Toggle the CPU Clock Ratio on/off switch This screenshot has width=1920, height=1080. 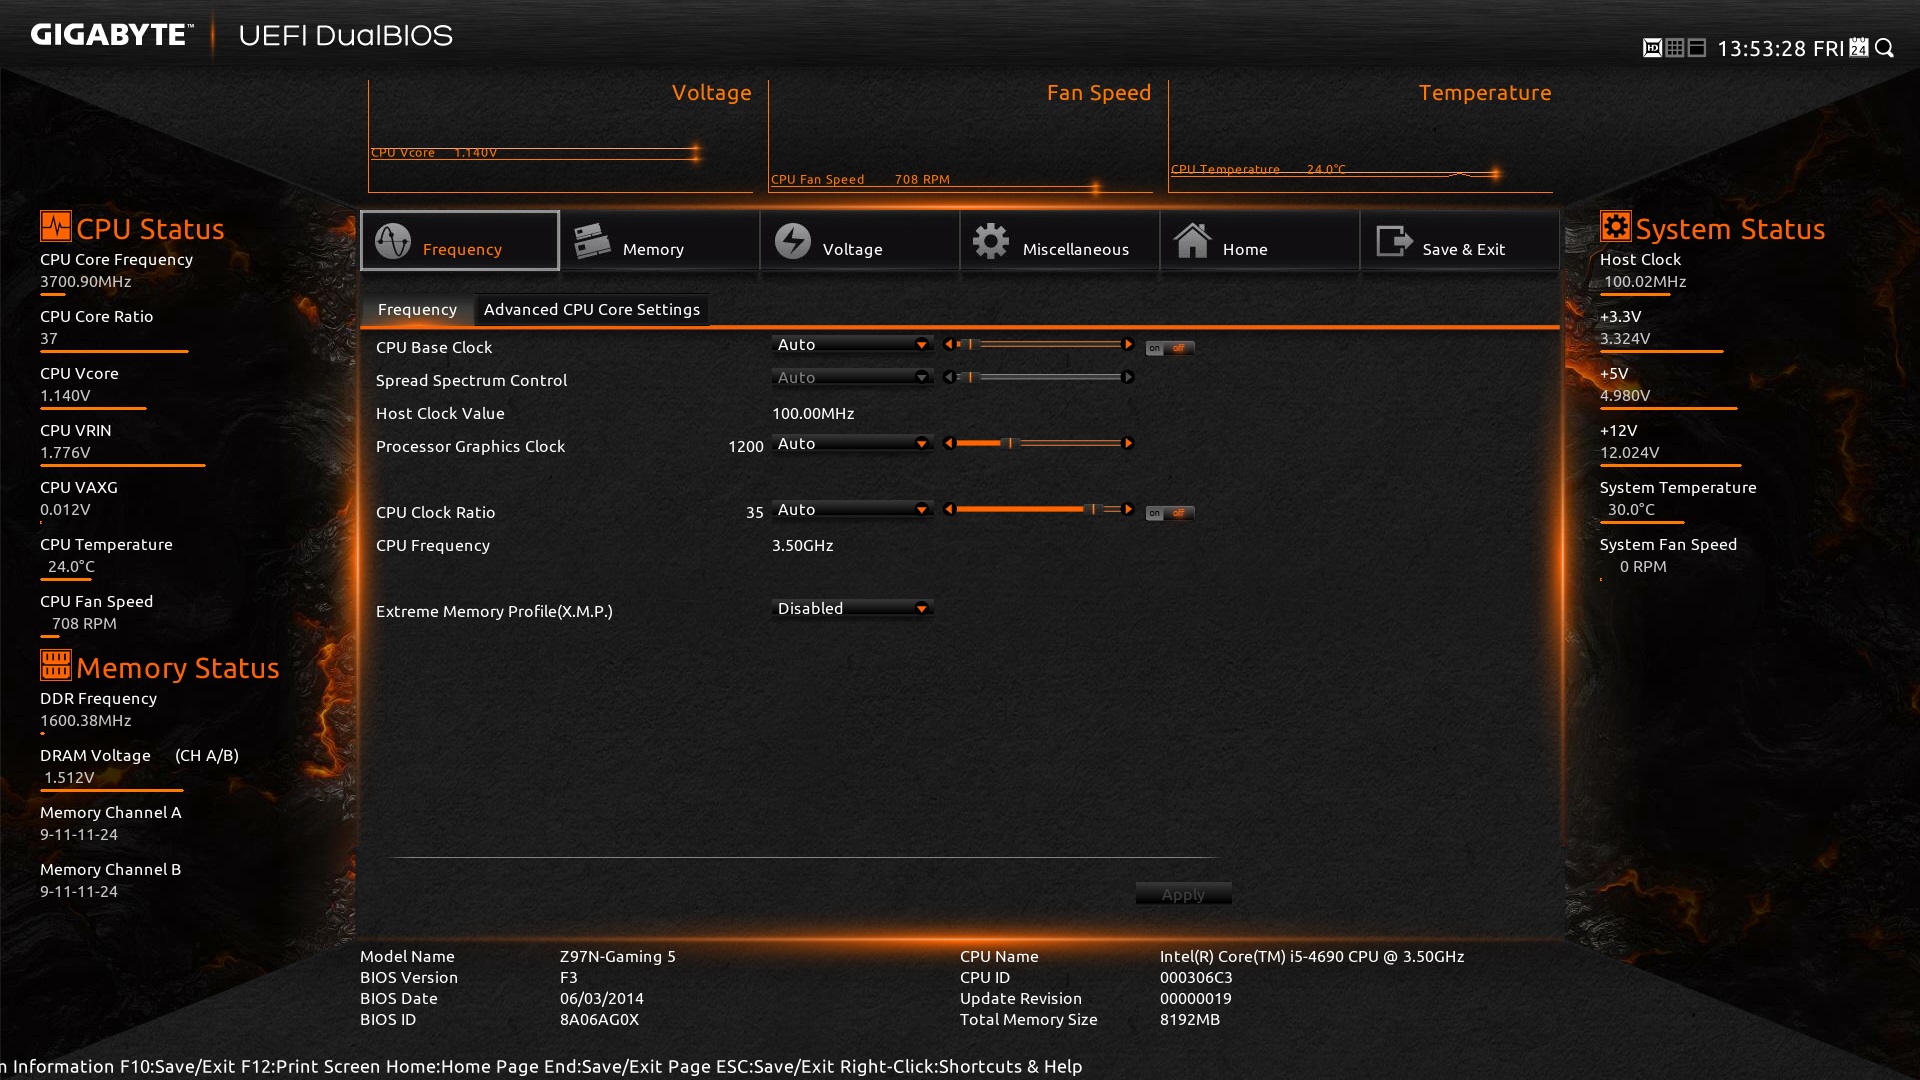(1170, 513)
